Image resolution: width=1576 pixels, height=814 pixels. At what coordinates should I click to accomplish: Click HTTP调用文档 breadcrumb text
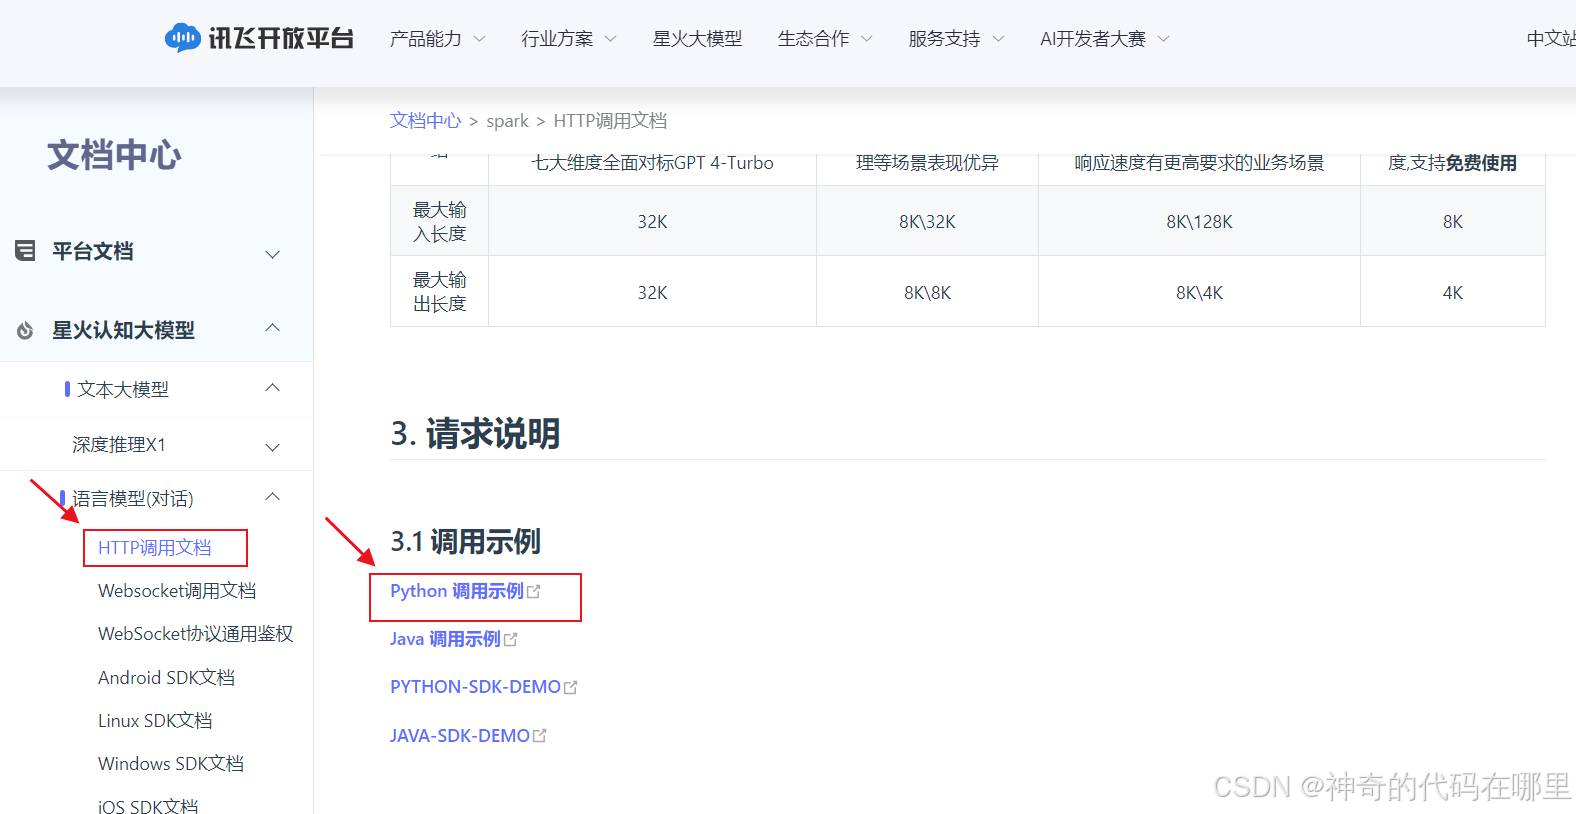[610, 120]
